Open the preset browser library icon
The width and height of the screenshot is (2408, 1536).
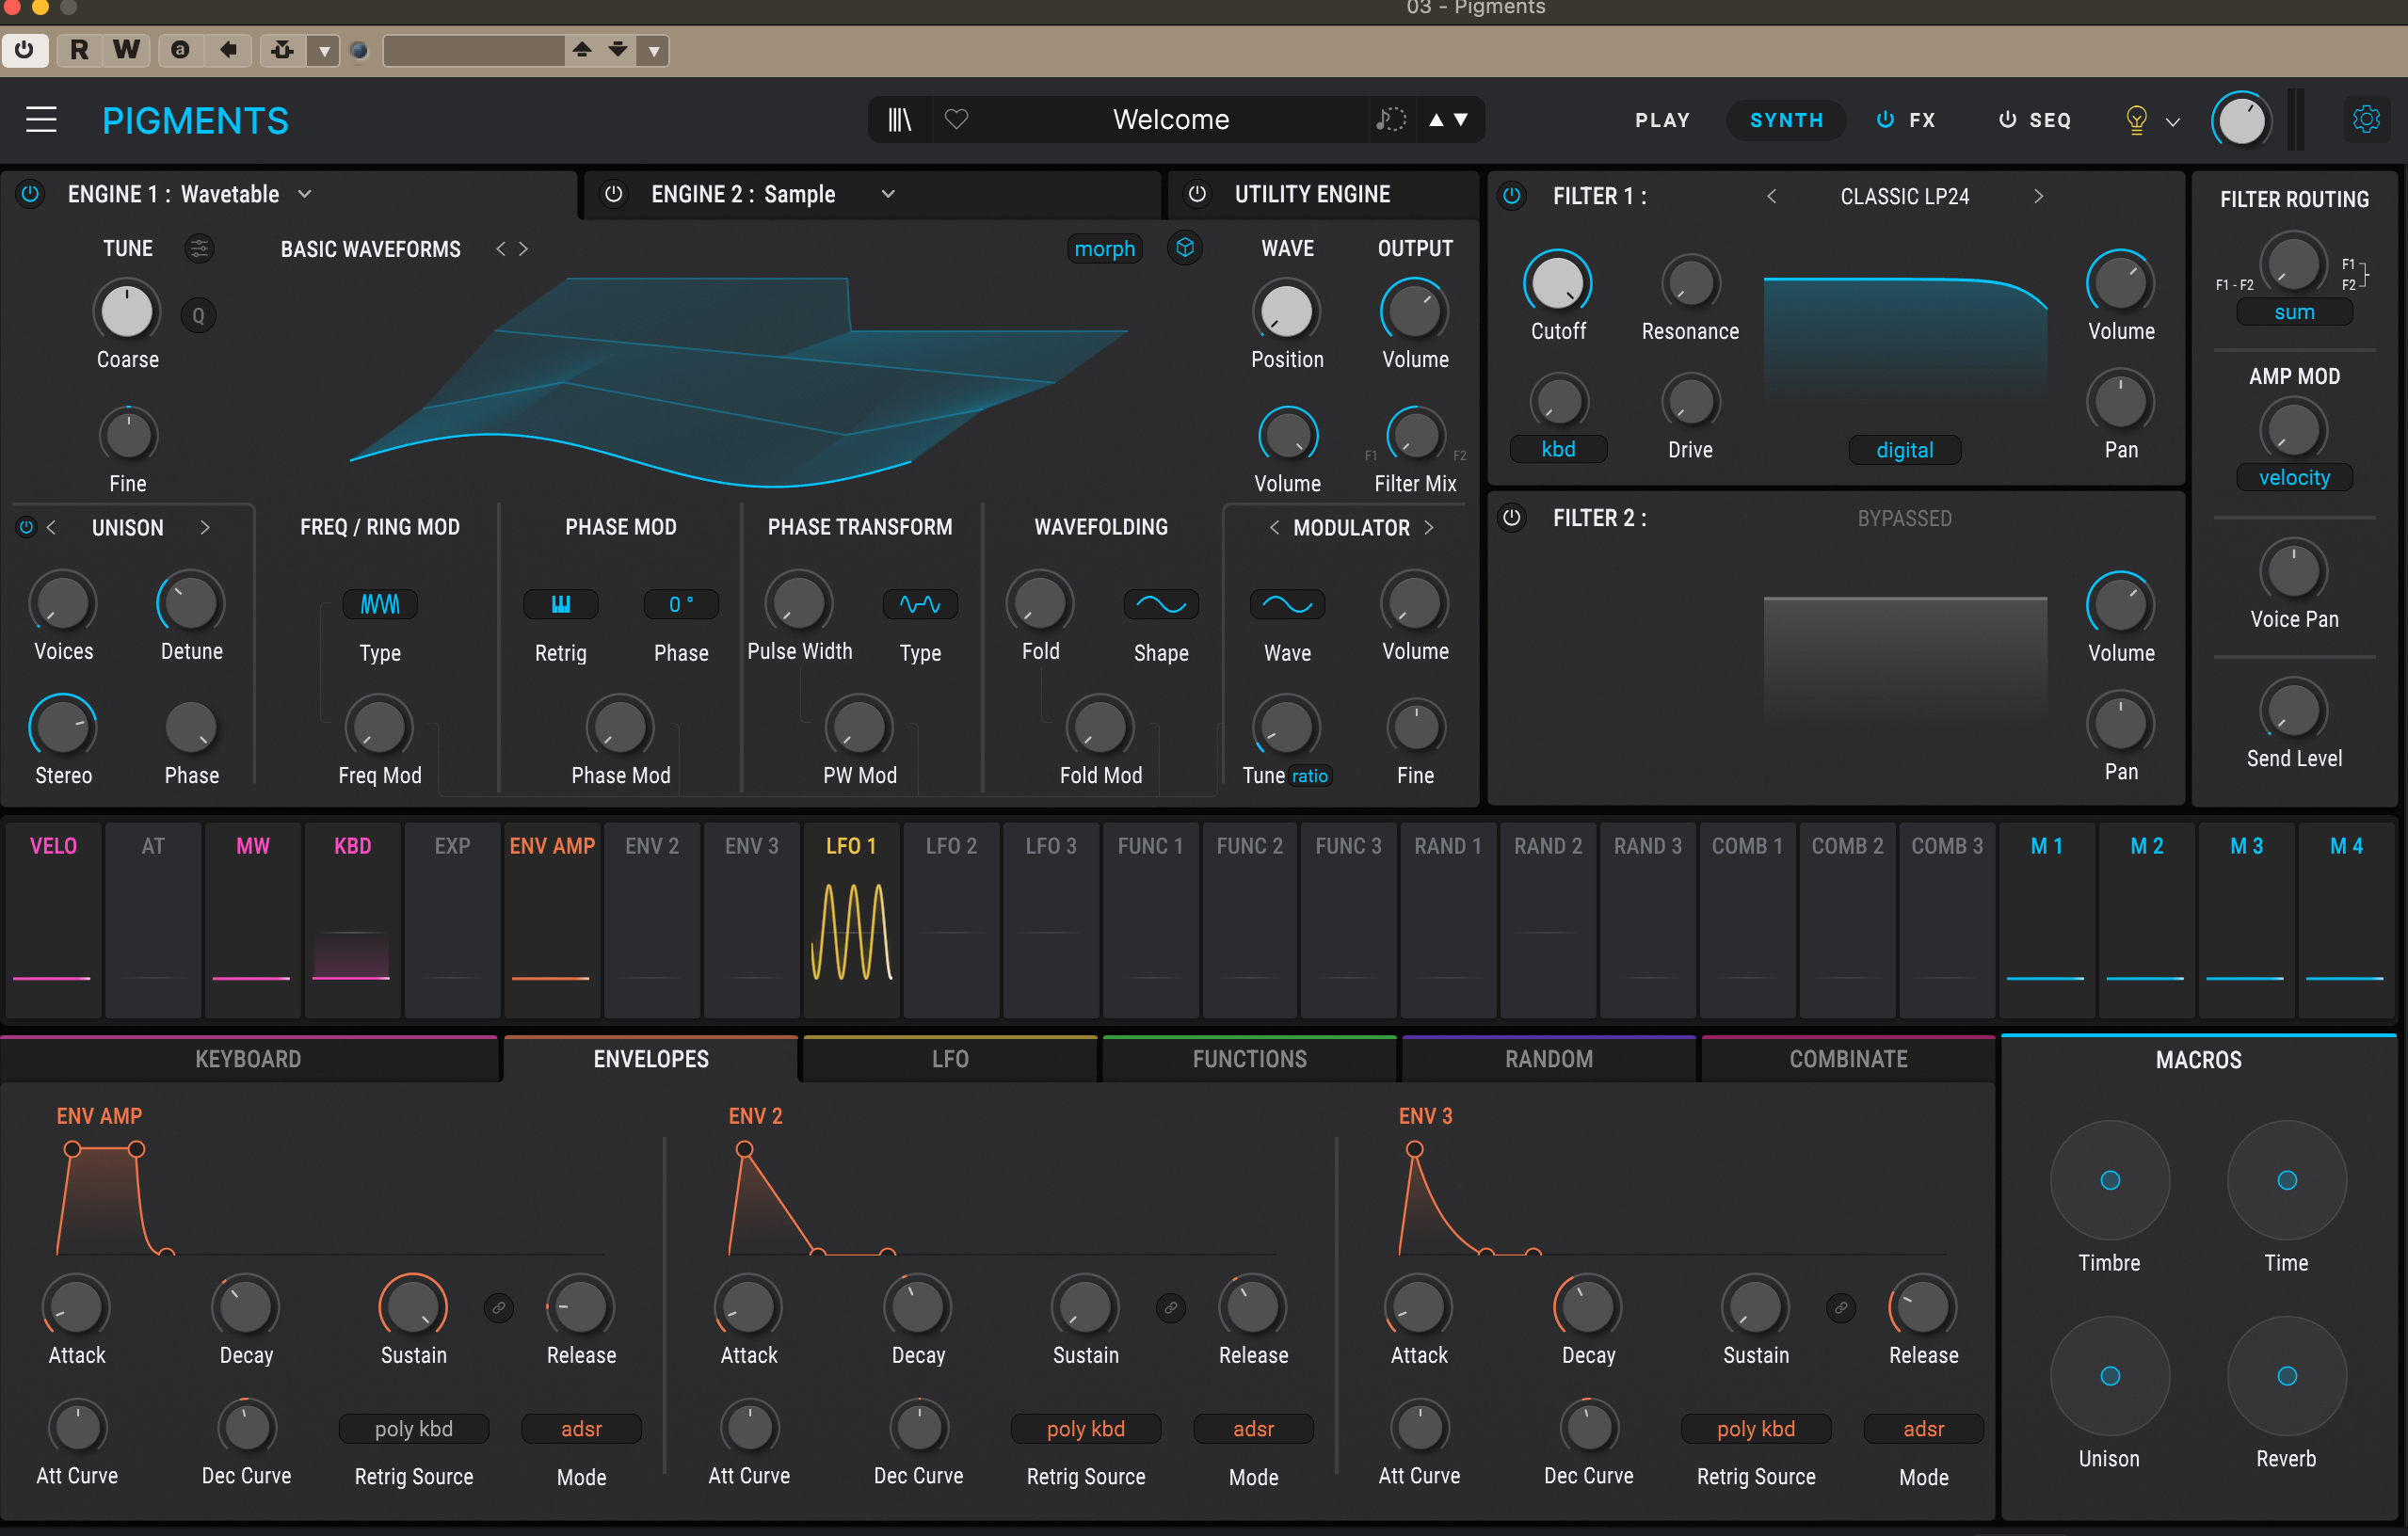tap(900, 120)
